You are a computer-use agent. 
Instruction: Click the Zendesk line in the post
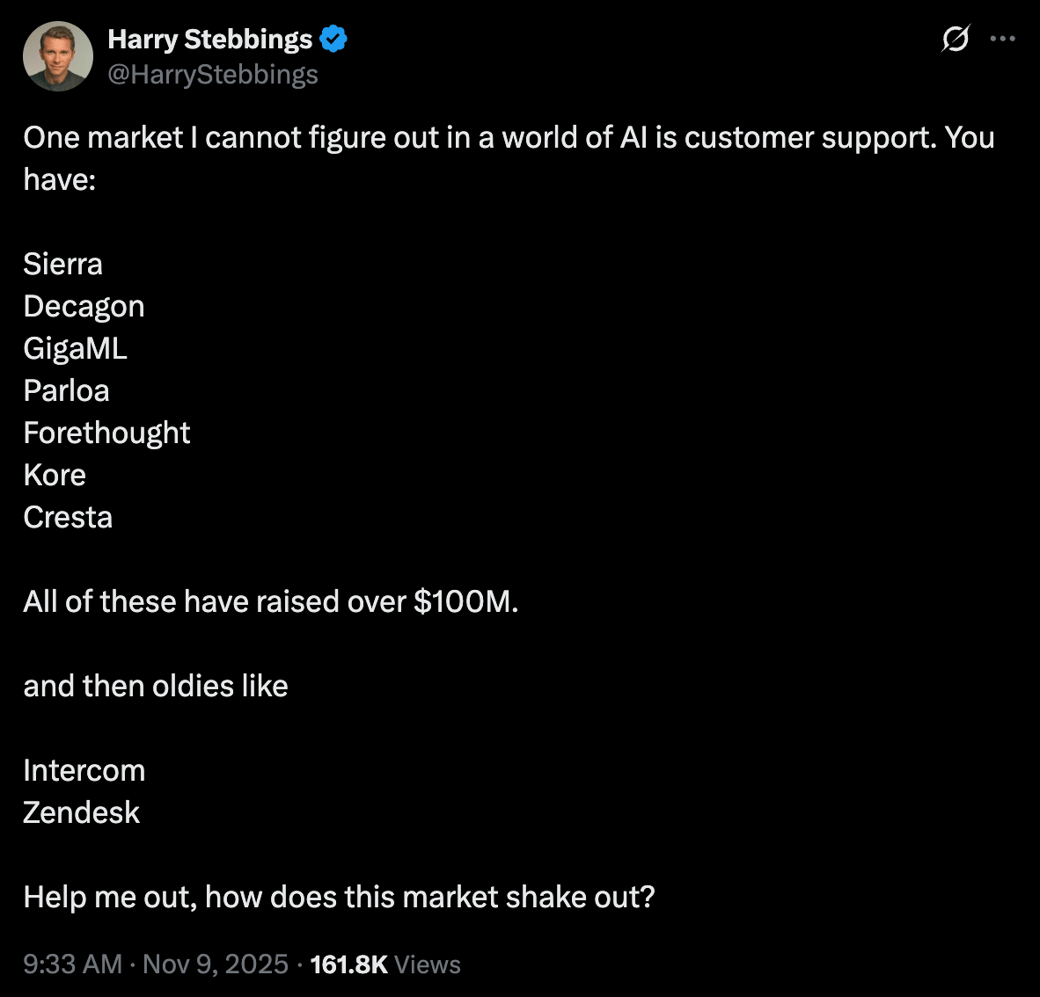click(82, 812)
